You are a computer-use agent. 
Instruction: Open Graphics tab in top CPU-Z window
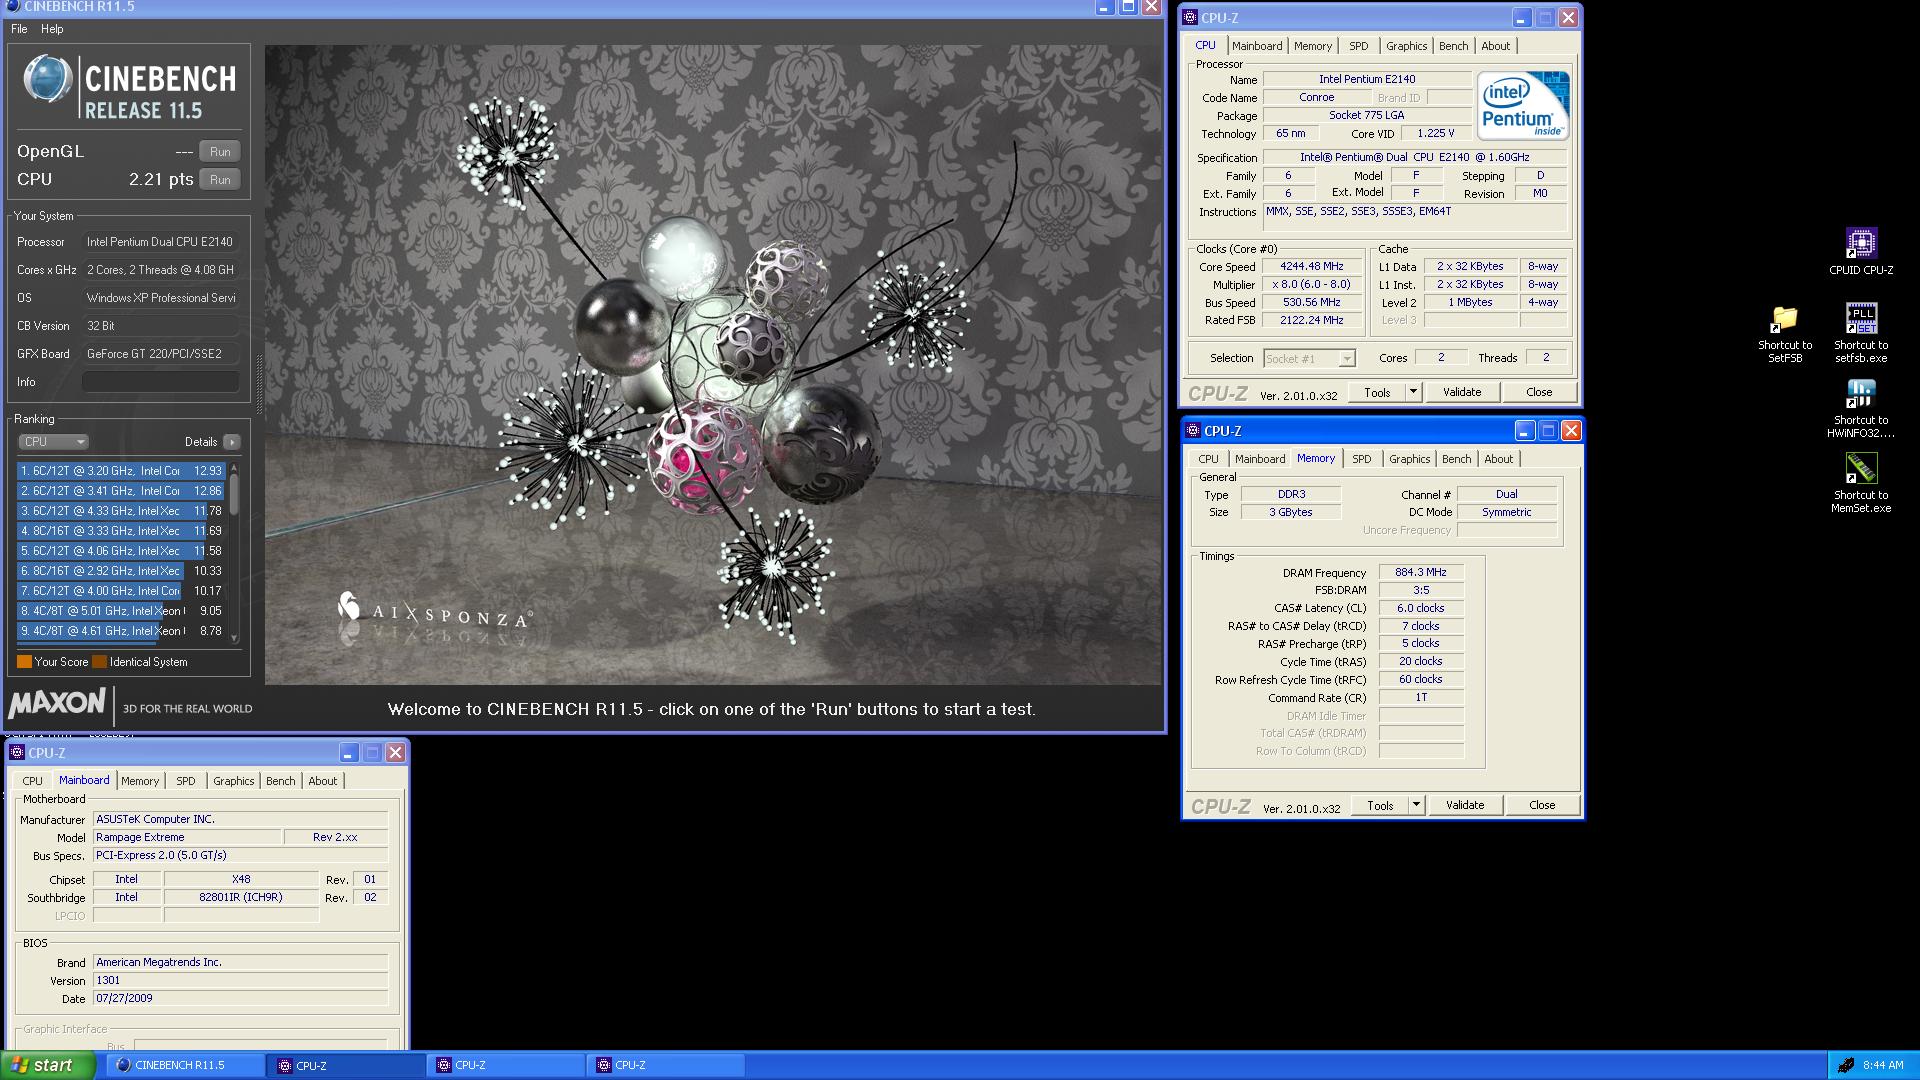(x=1406, y=46)
